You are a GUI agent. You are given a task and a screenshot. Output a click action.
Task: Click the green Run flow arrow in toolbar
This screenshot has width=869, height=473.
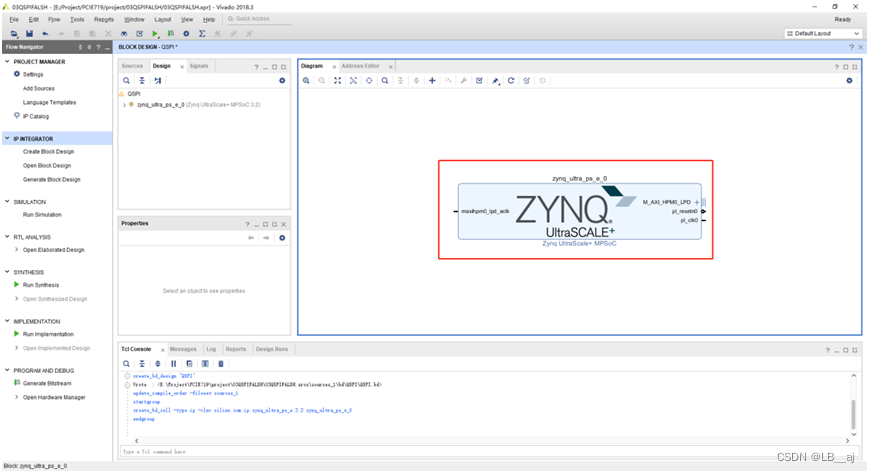pos(155,34)
